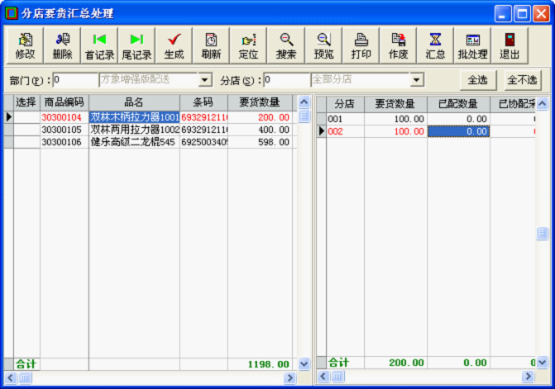
Task: Click the 分店 column header in right table
Action: (x=345, y=104)
